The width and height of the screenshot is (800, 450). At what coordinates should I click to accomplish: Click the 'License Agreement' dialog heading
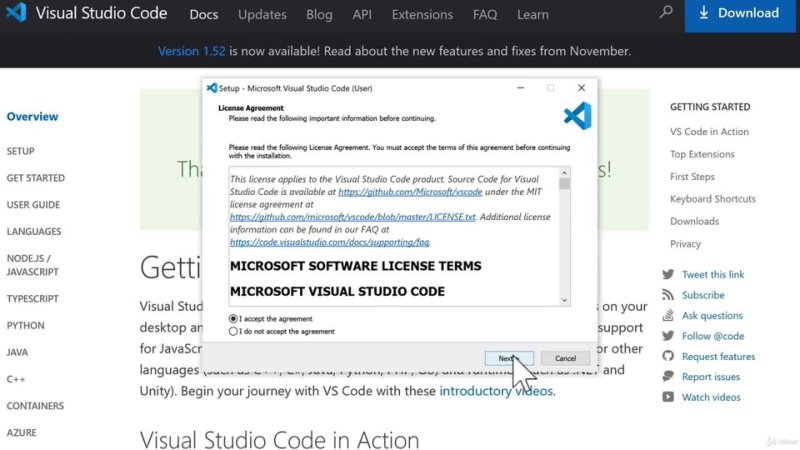tap(251, 108)
